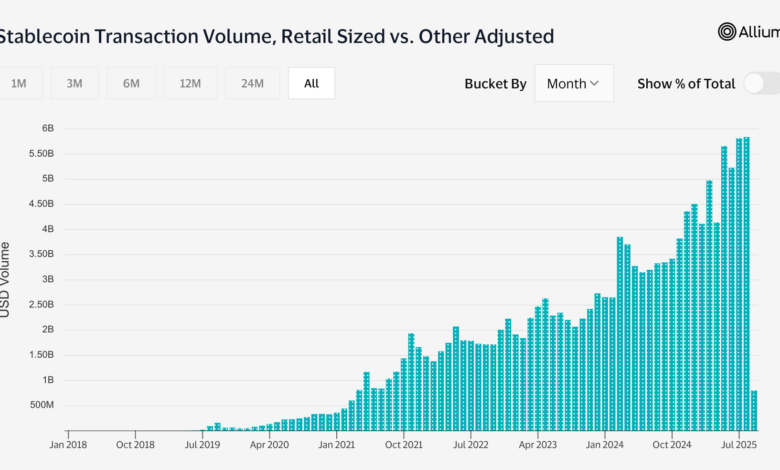Select the All time range button

[311, 84]
